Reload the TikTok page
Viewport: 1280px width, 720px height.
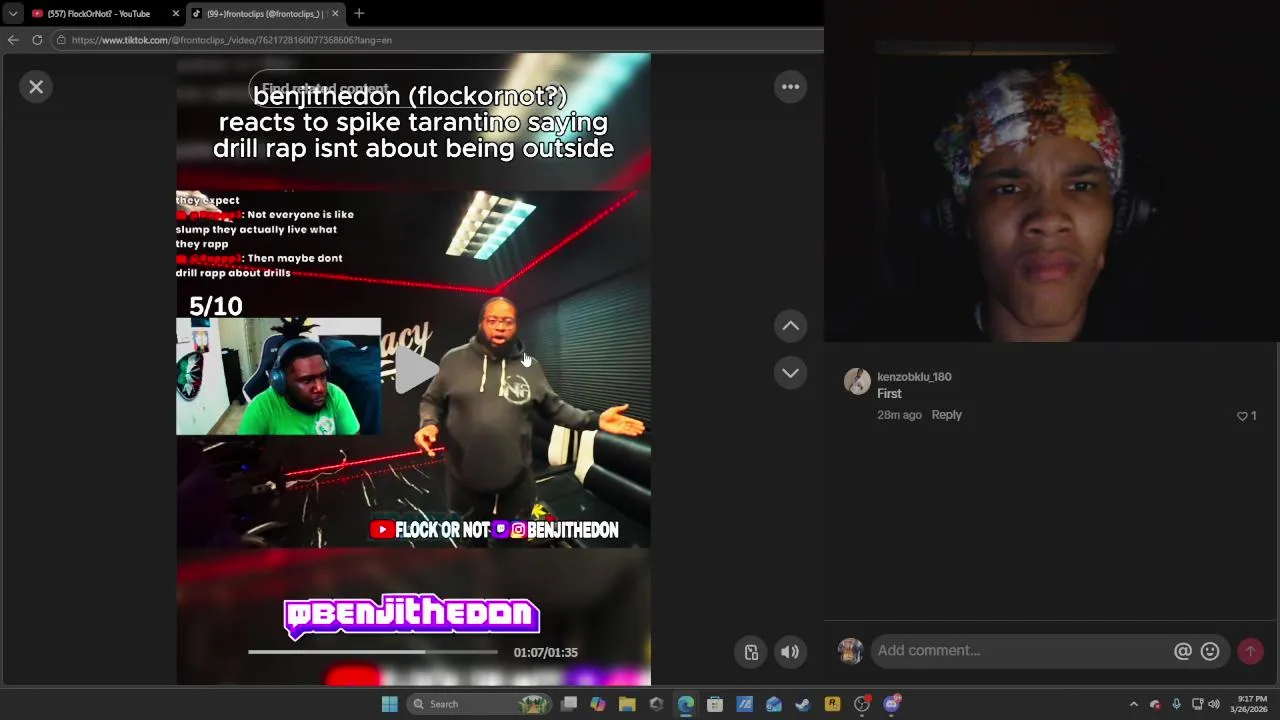[37, 40]
